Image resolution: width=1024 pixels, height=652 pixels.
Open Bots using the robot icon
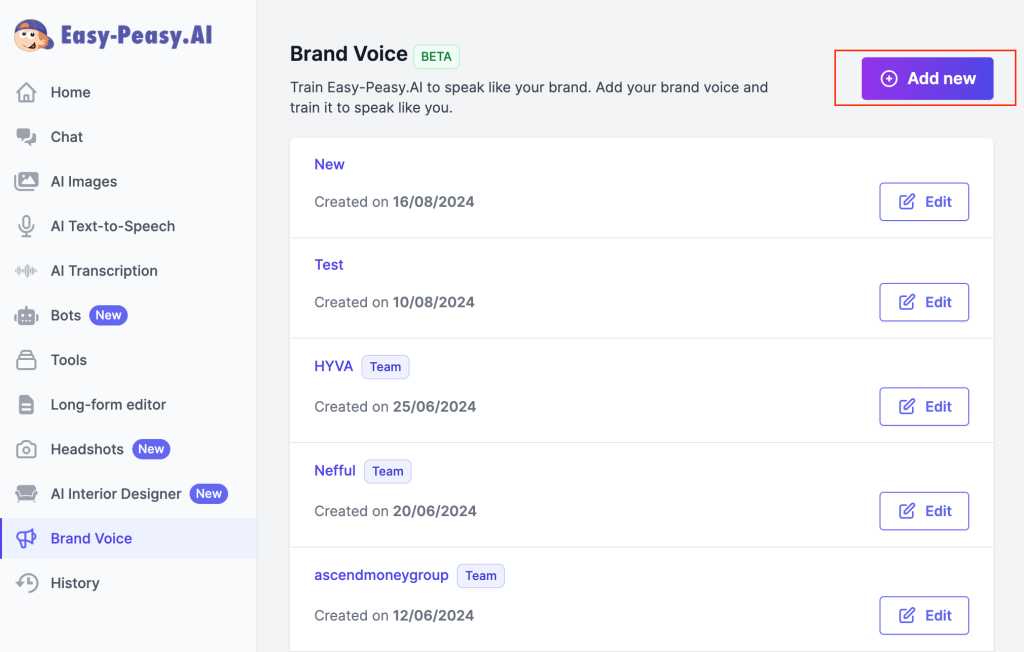(27, 316)
